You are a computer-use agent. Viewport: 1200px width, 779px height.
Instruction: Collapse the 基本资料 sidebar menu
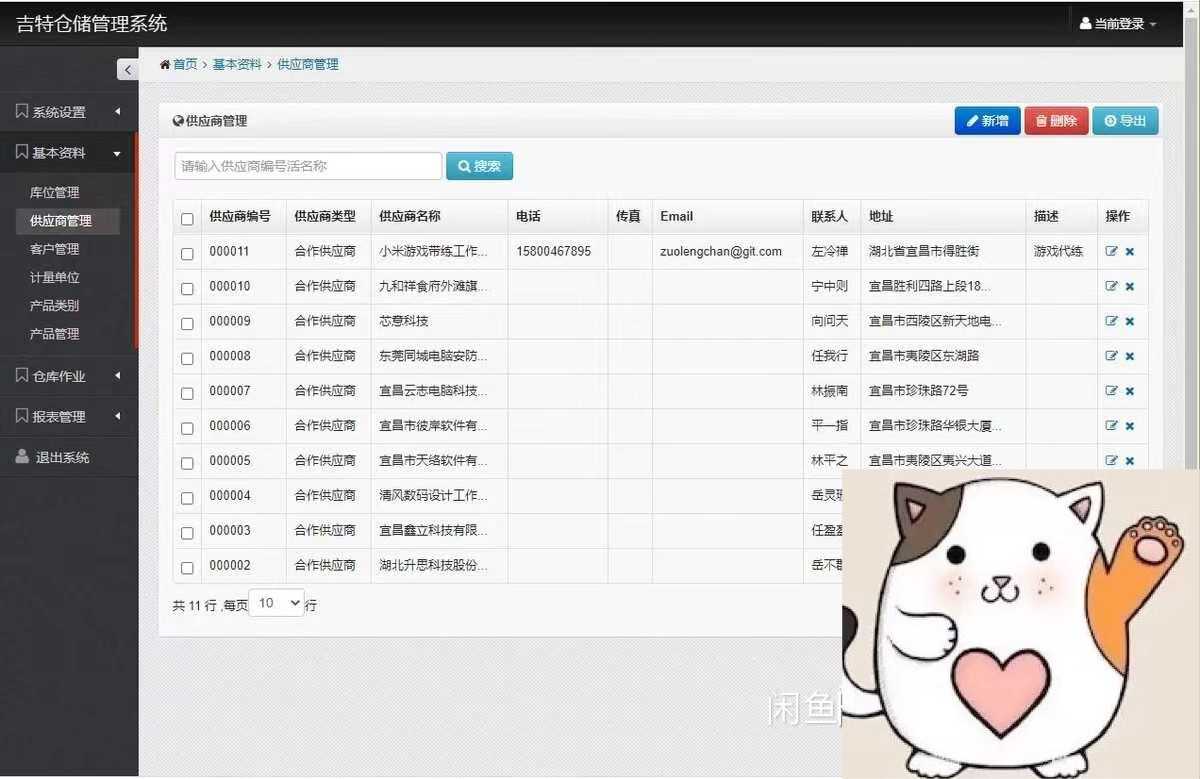coord(69,153)
